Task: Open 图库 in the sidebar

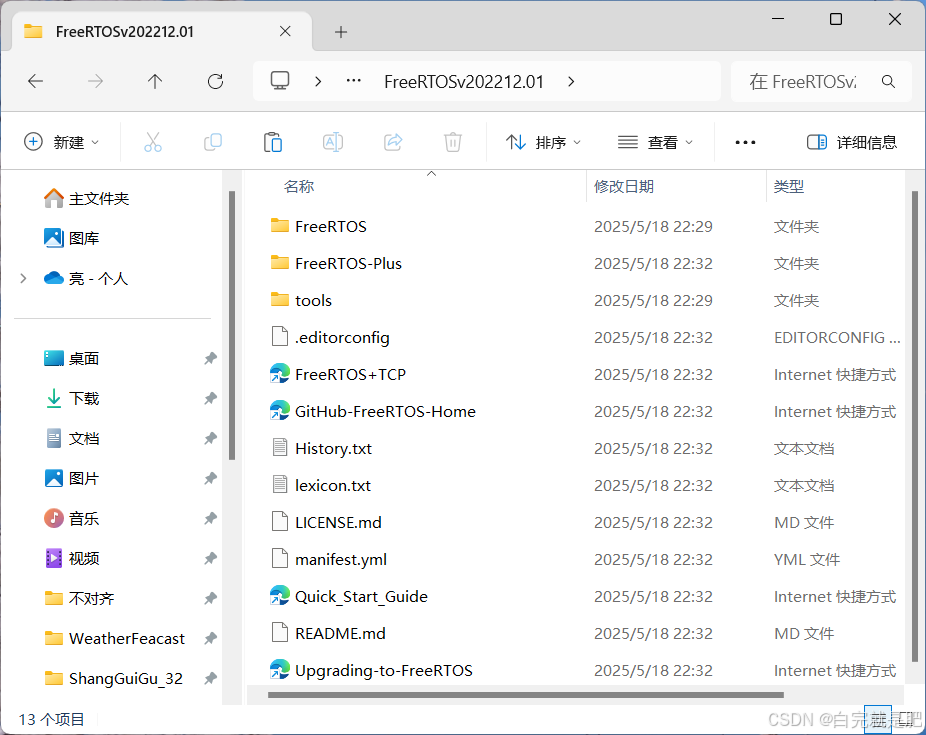Action: [x=71, y=238]
